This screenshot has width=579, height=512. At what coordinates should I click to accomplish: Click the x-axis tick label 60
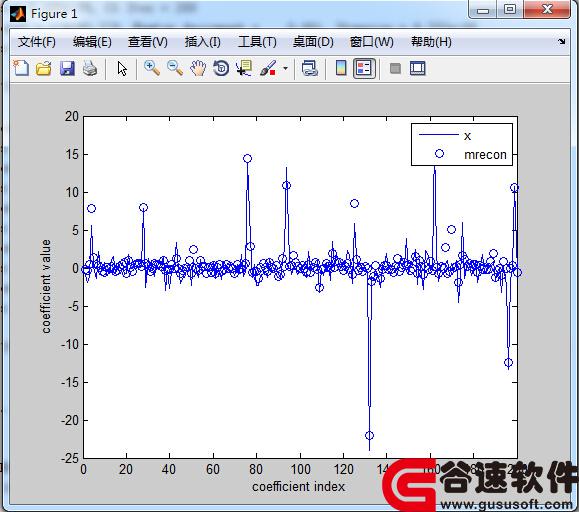(x=213, y=470)
